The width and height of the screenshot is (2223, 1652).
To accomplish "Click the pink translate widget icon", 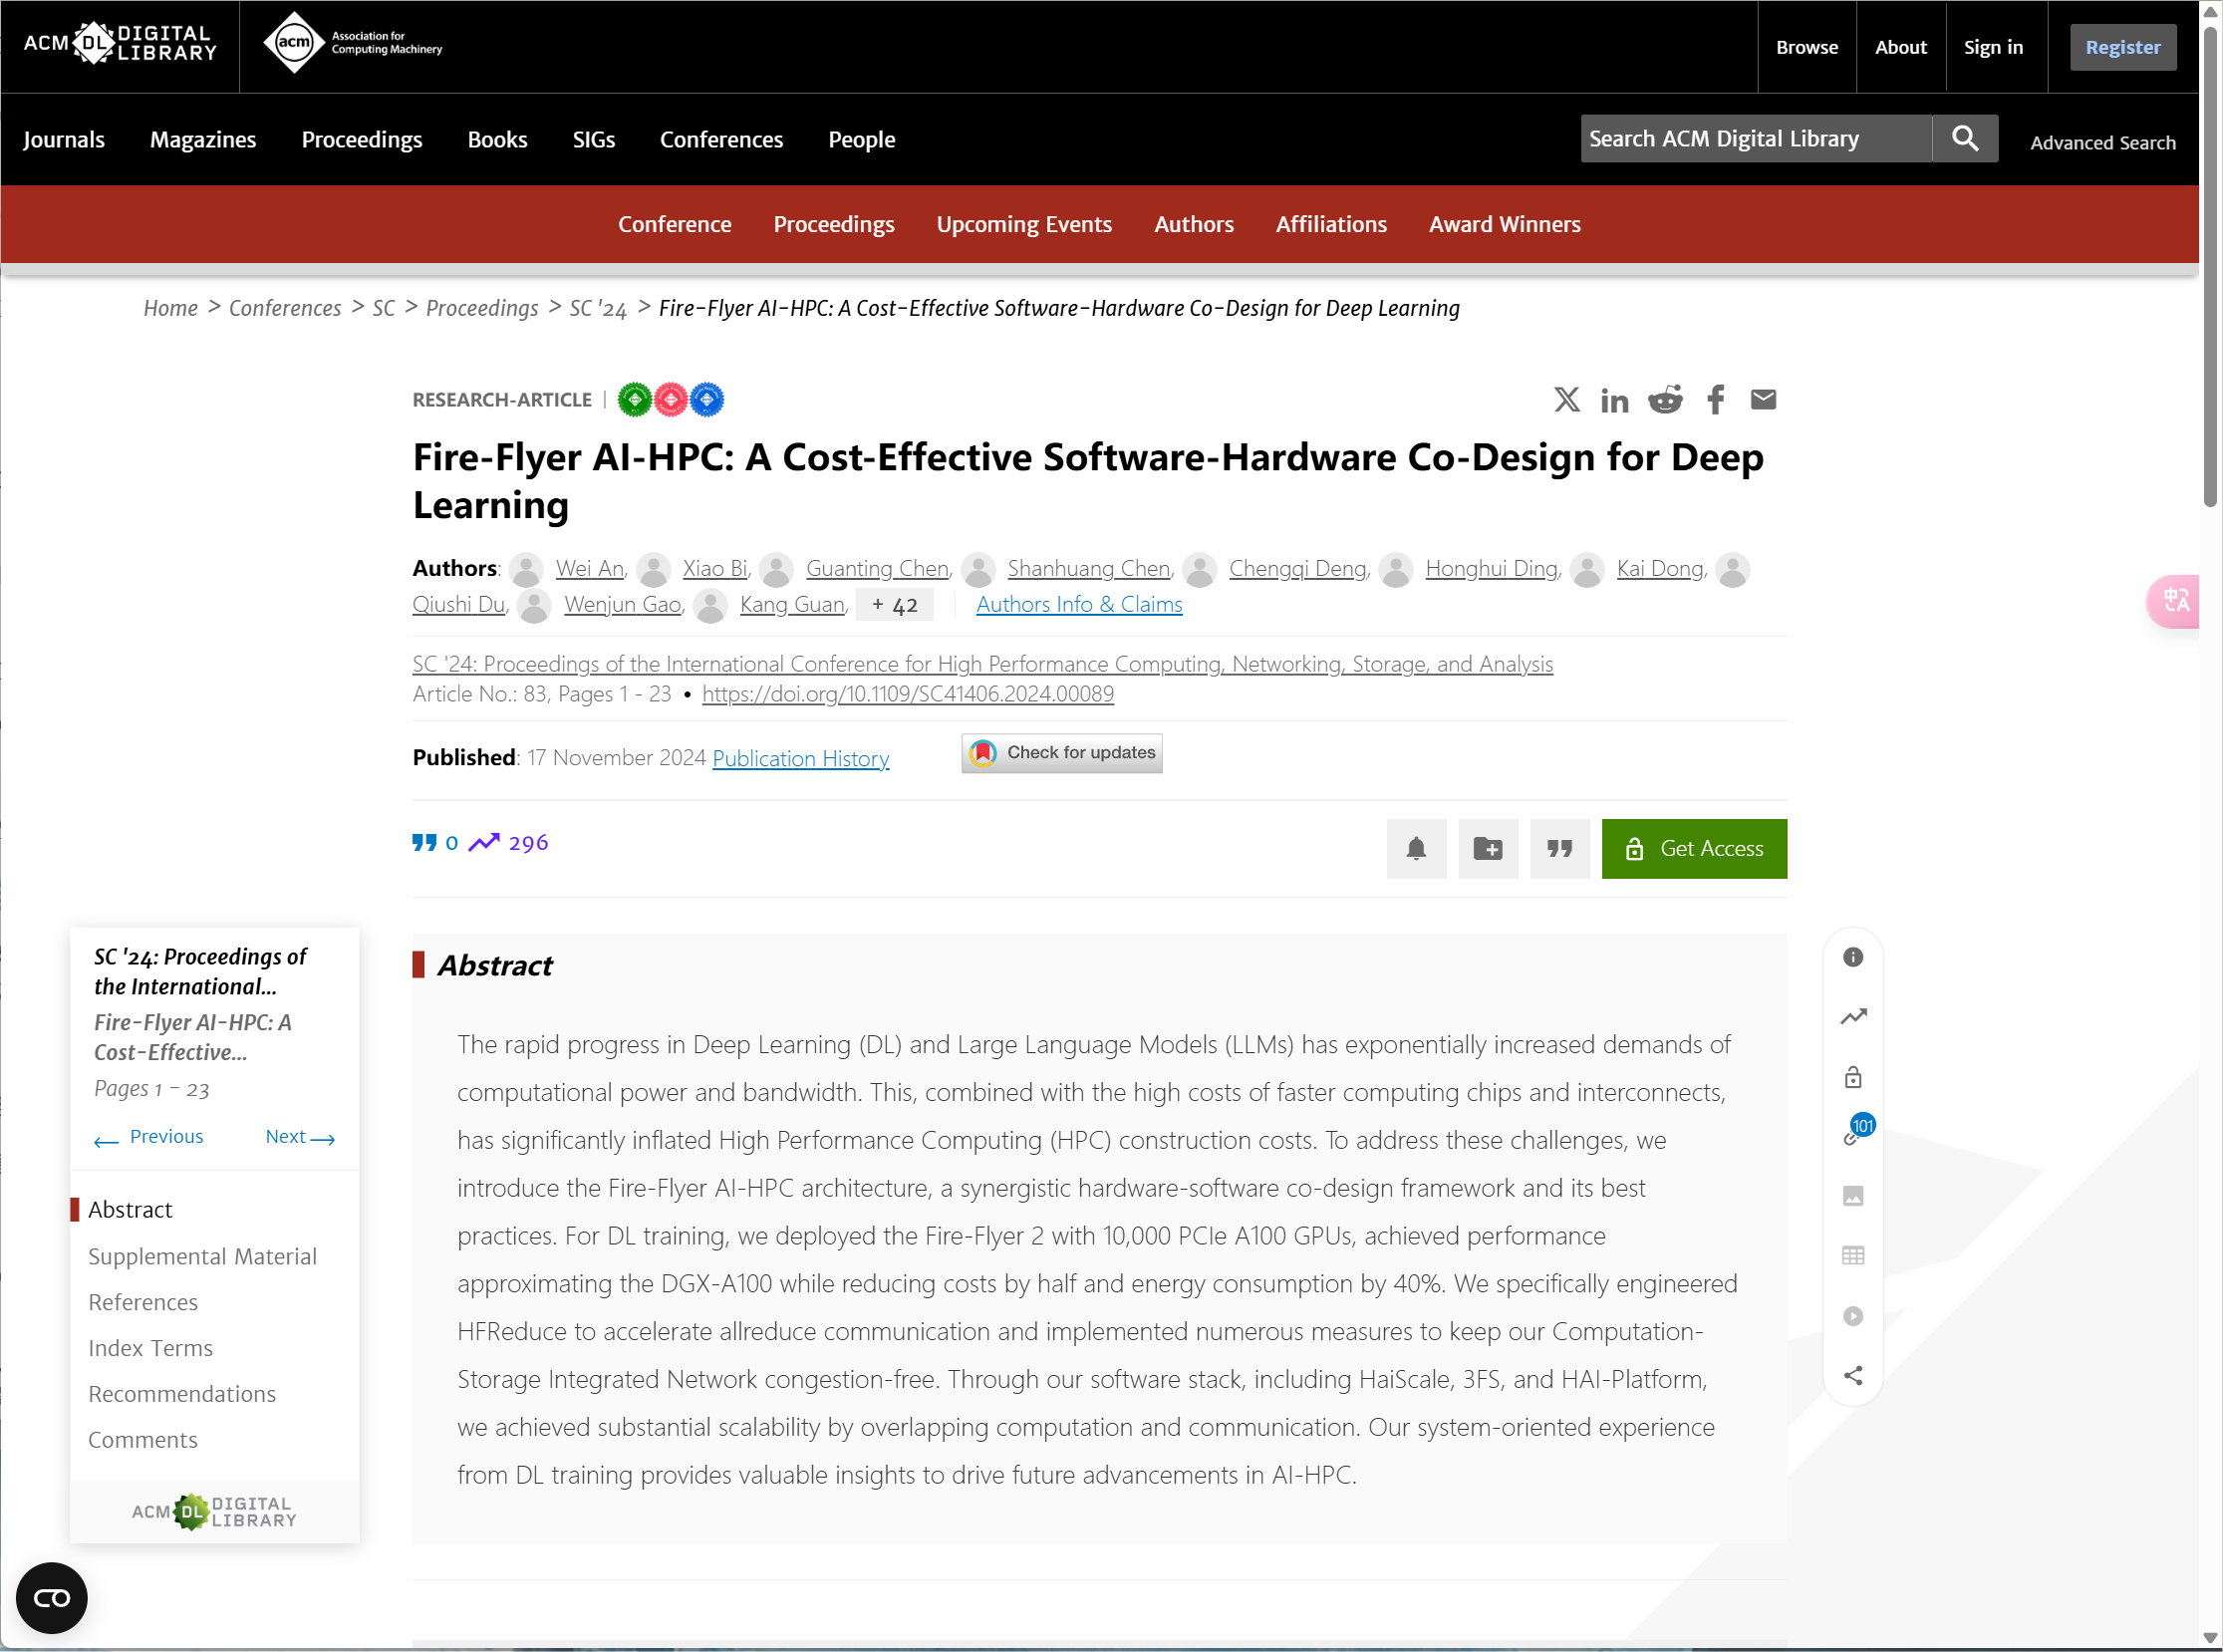I will click(2174, 601).
